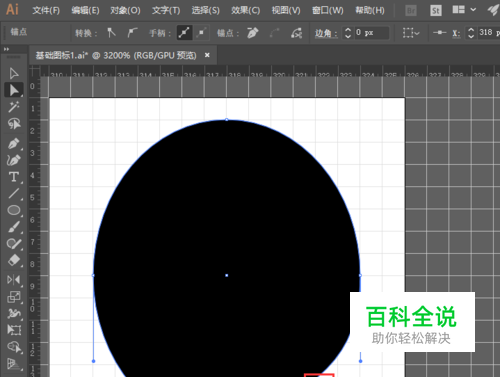This screenshot has height=377, width=500.
Task: Select the top anchor point of the ellipse
Action: coord(227,119)
